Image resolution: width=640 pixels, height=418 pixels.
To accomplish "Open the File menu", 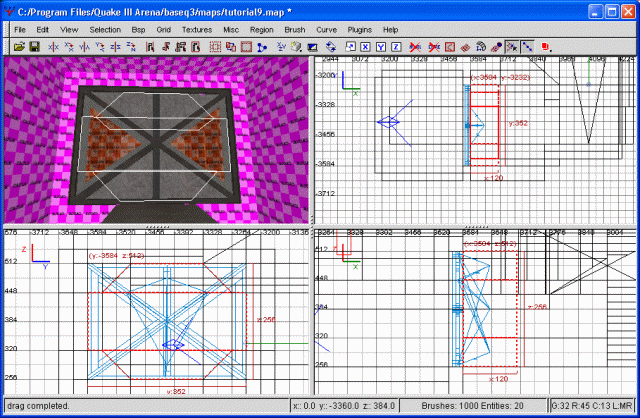I will click(20, 30).
